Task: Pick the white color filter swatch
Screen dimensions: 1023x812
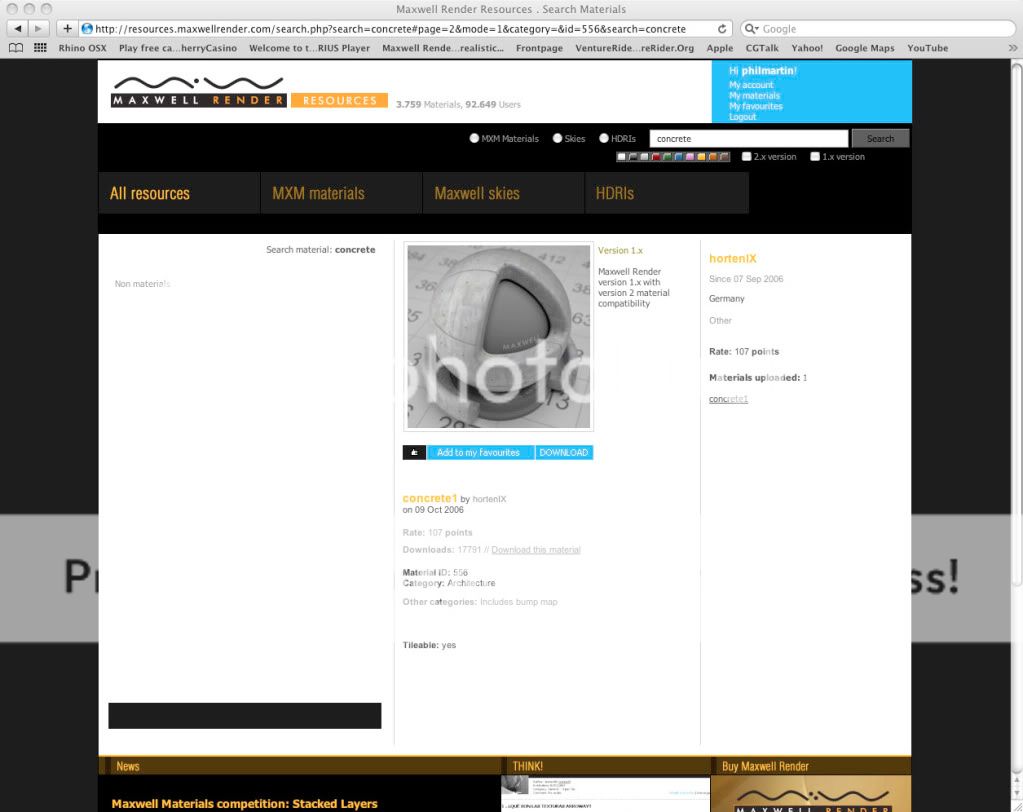Action: 622,157
